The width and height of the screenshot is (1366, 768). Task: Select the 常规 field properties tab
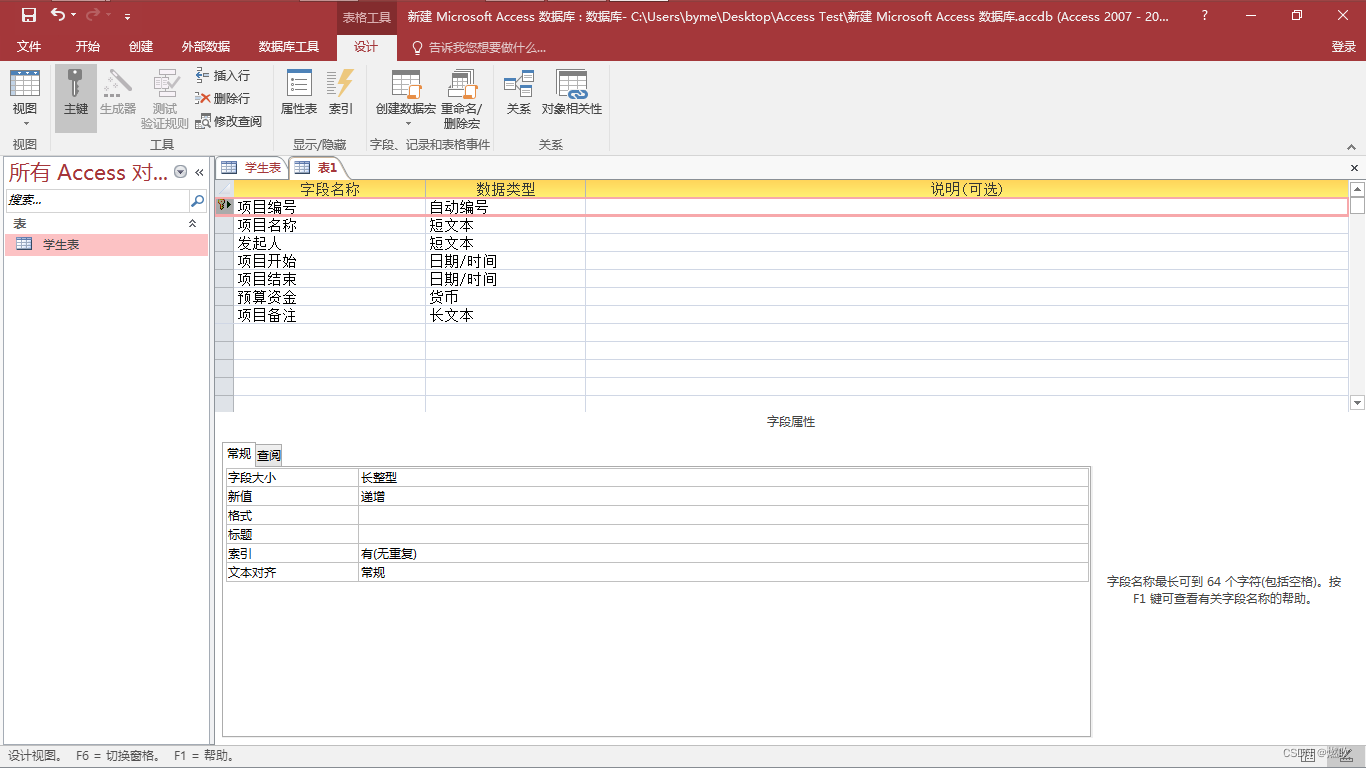[238, 454]
